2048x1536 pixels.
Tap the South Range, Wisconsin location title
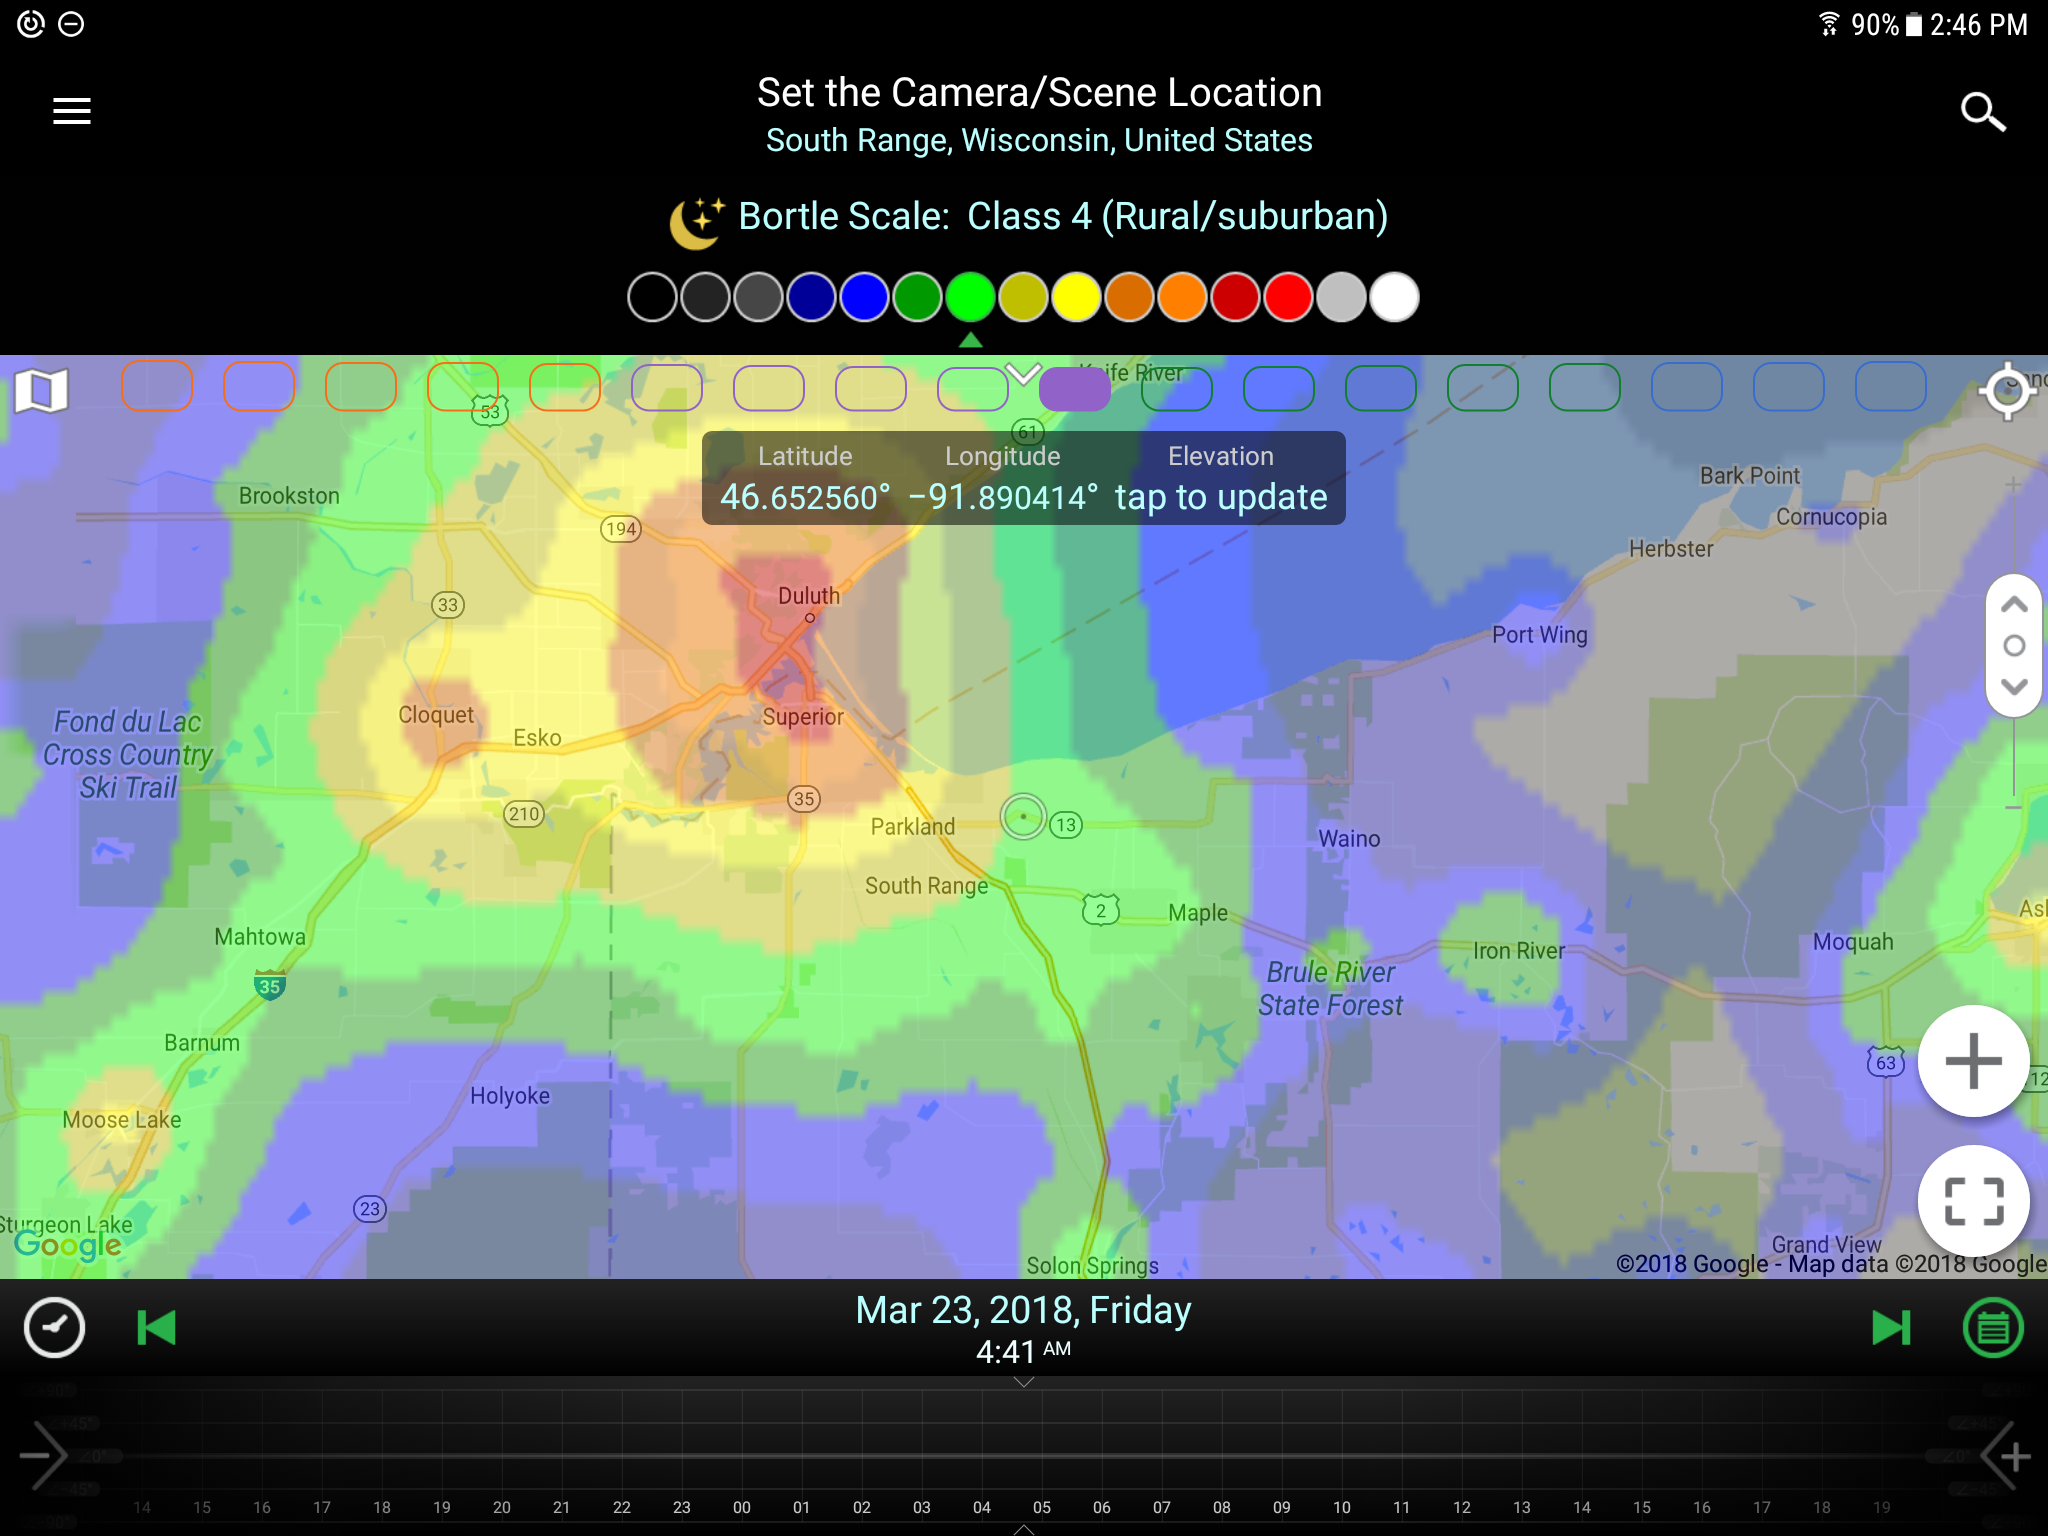[x=1039, y=141]
